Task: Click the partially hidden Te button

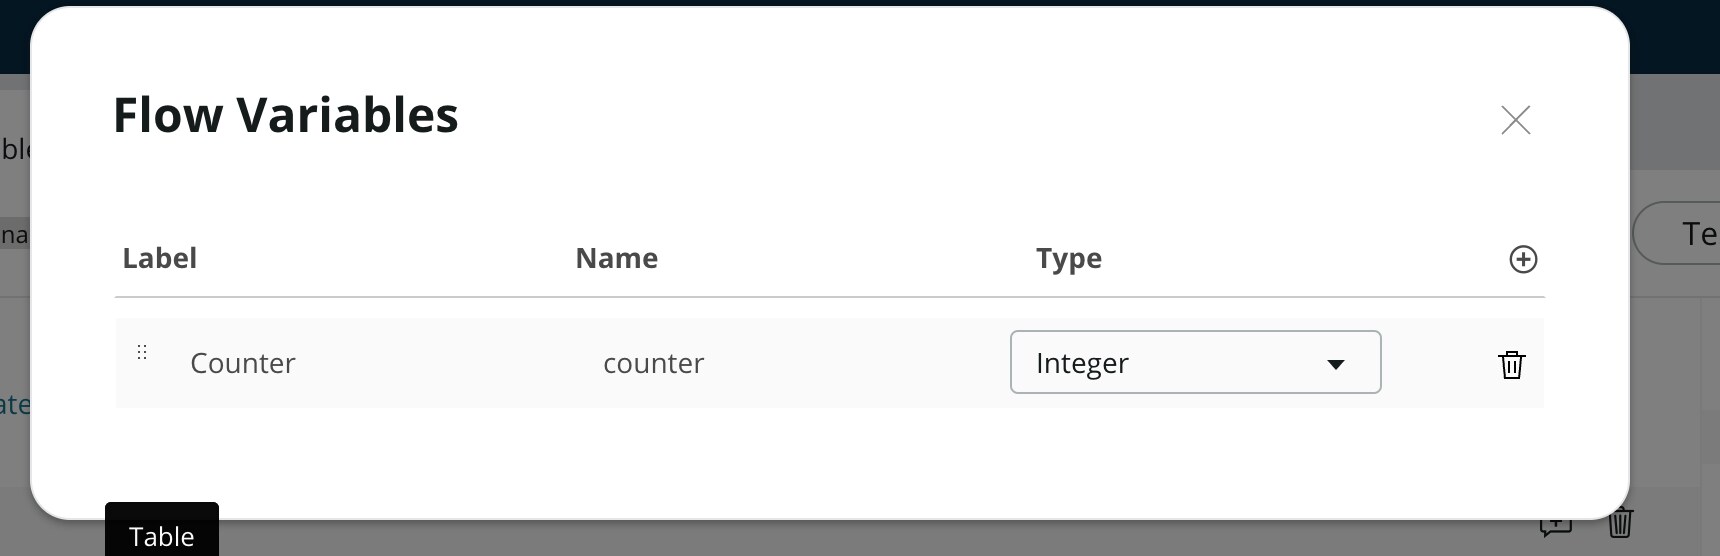Action: (1675, 233)
